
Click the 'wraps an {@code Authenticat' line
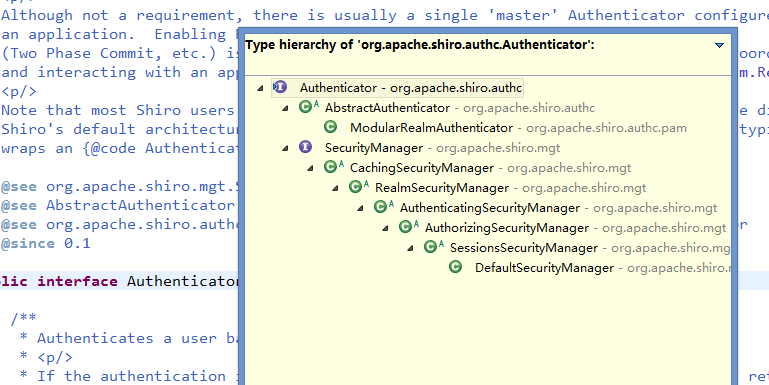coord(119,148)
